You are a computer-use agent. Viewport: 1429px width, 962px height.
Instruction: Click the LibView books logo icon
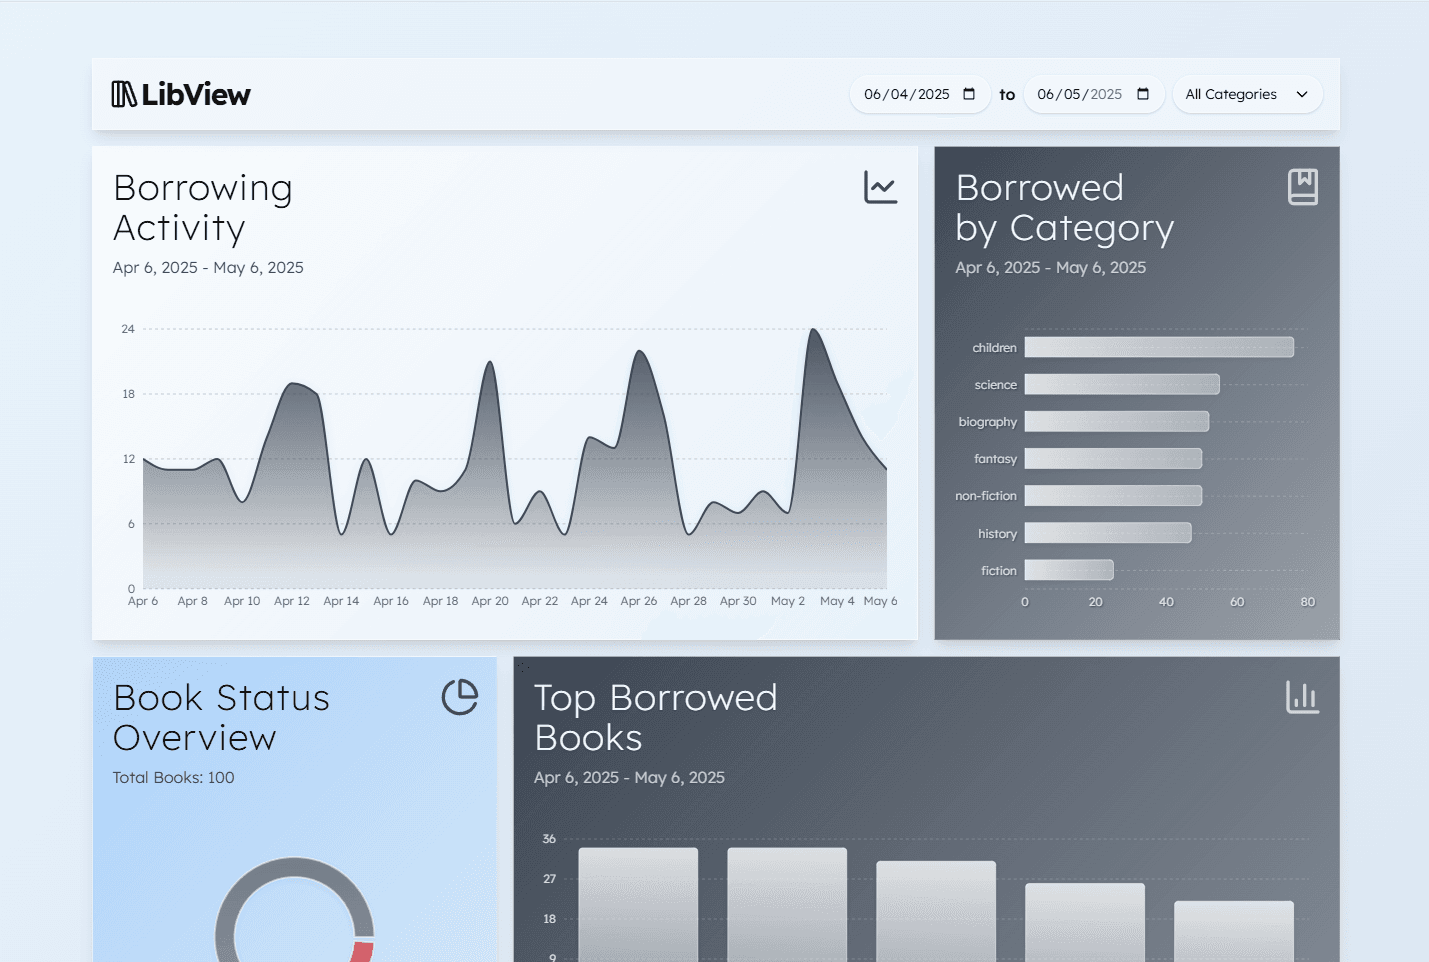[124, 94]
